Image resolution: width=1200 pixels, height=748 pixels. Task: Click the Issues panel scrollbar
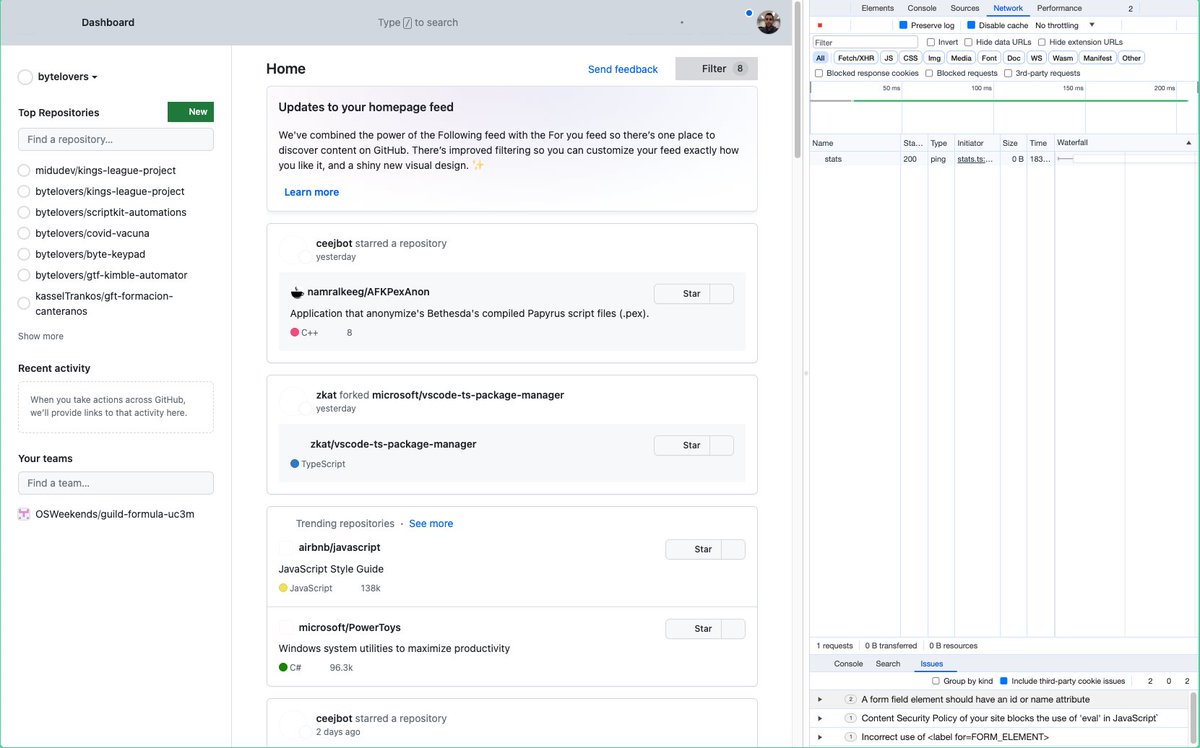click(x=1194, y=718)
